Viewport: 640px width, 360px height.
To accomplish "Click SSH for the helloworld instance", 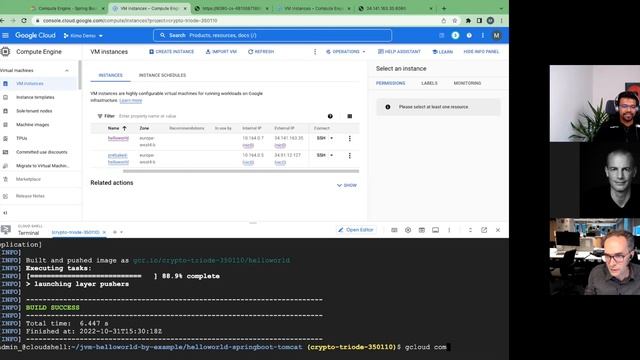I will tap(321, 138).
